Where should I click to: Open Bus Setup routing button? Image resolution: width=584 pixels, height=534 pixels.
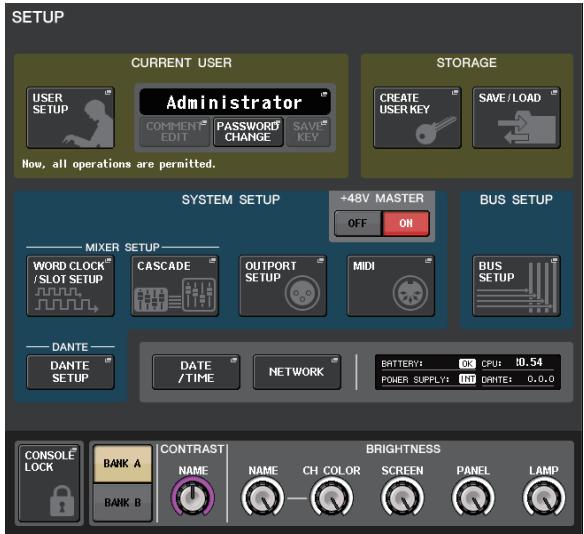coord(516,286)
